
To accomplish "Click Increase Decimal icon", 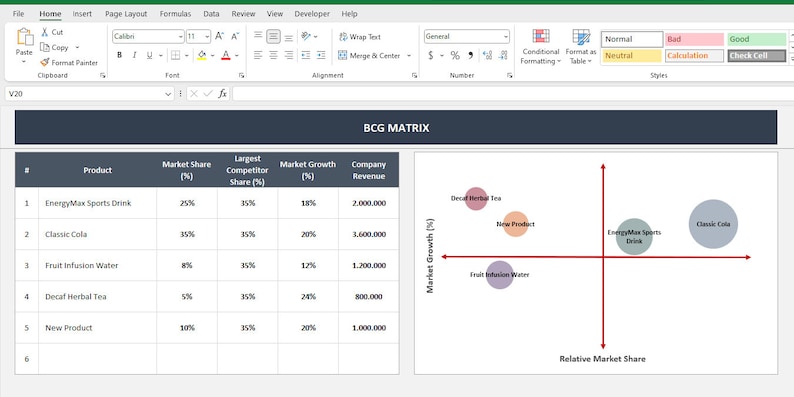I will 488,55.
